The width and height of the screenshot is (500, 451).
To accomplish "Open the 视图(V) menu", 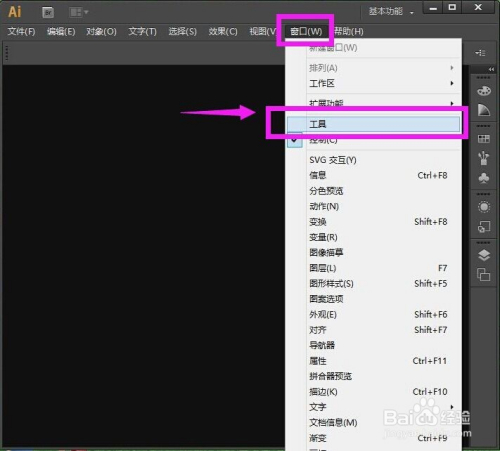I will click(x=263, y=32).
